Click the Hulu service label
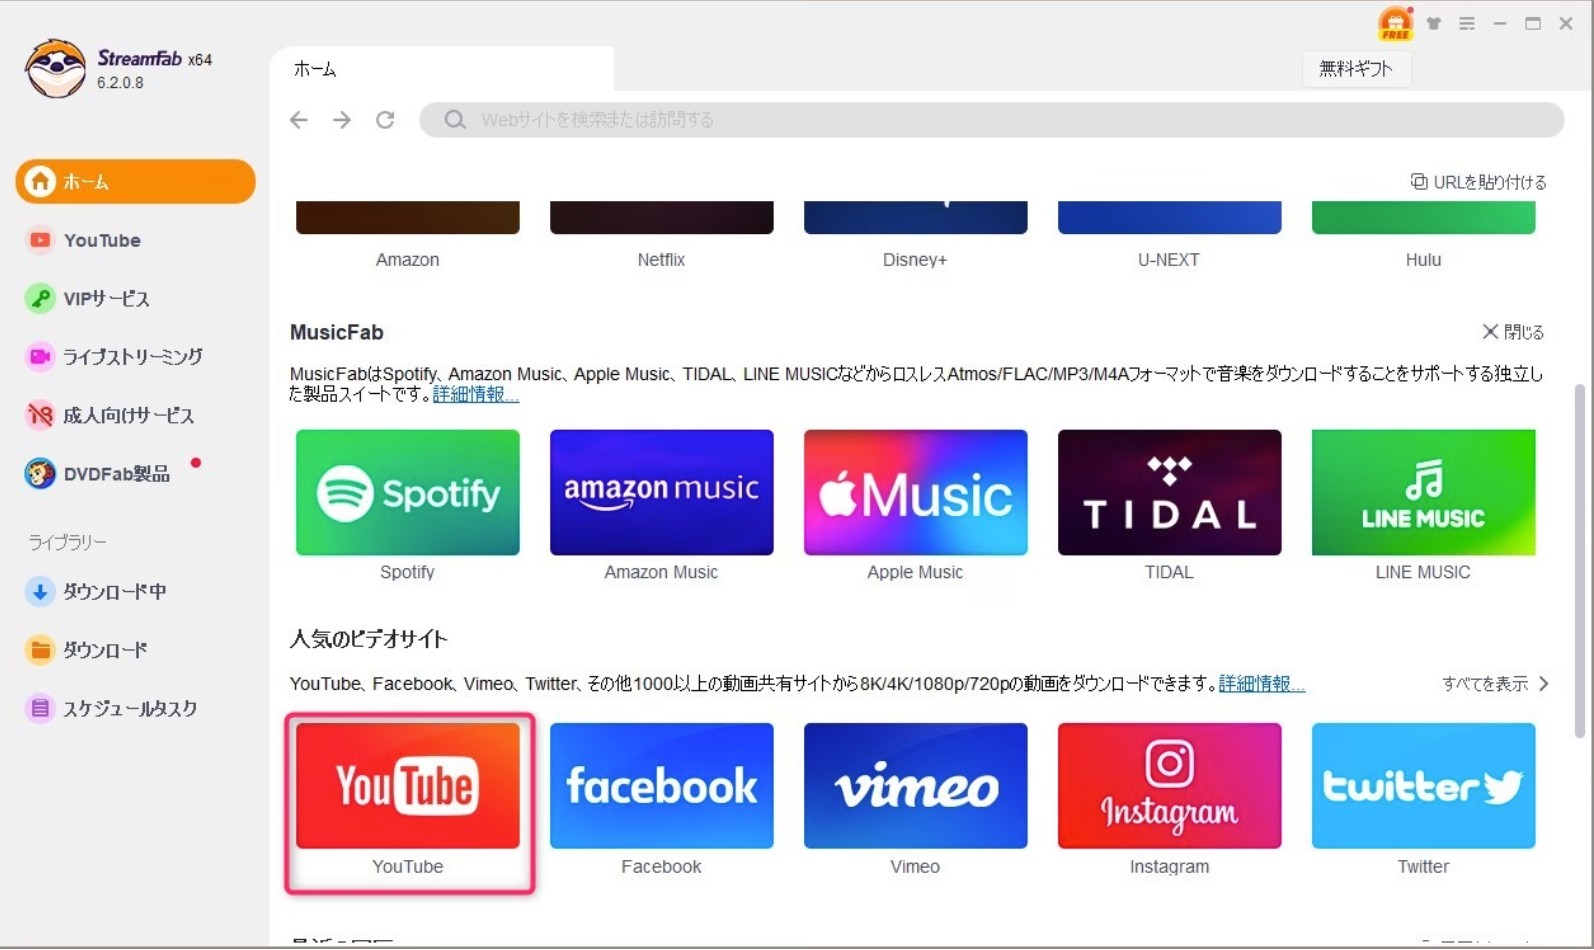 (x=1424, y=260)
